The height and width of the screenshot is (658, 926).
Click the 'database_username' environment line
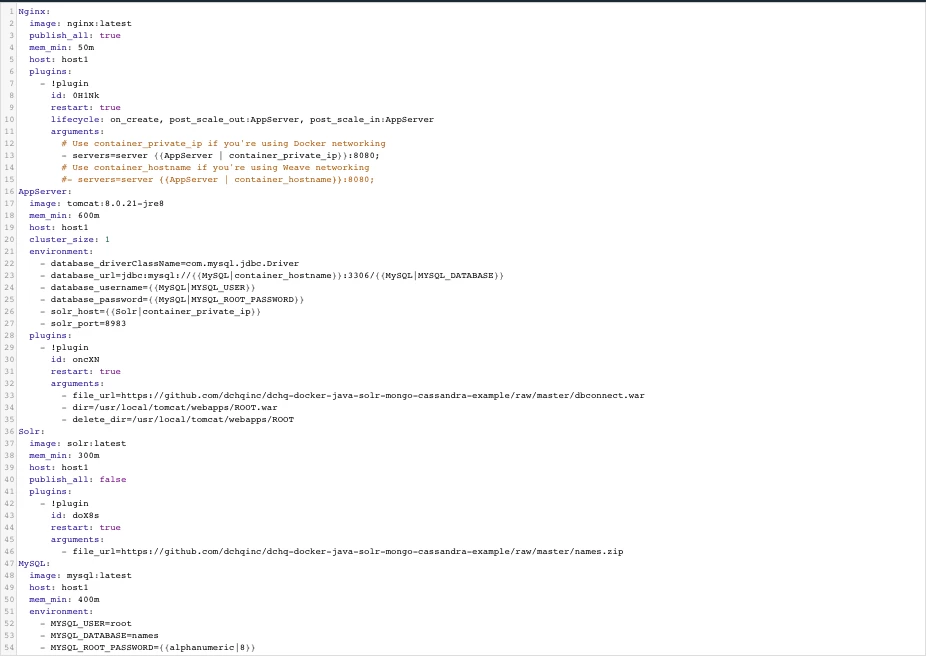click(148, 288)
